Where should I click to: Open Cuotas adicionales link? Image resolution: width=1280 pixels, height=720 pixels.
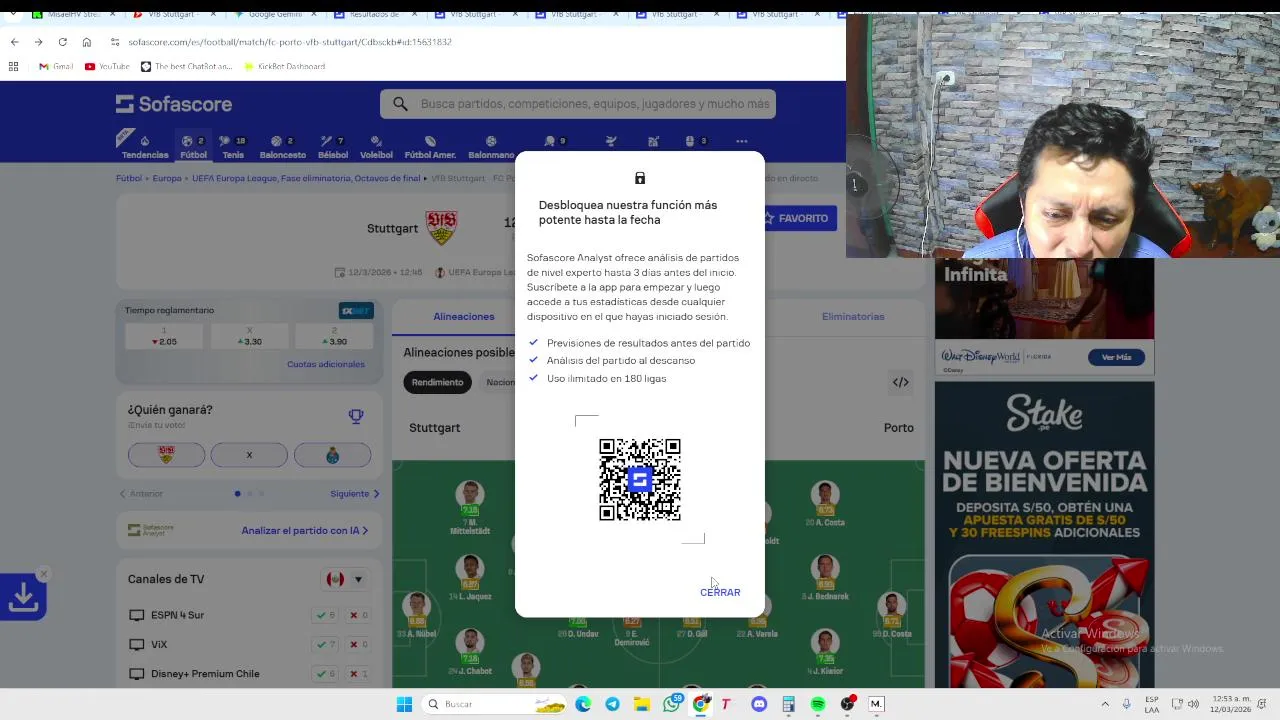pos(326,364)
